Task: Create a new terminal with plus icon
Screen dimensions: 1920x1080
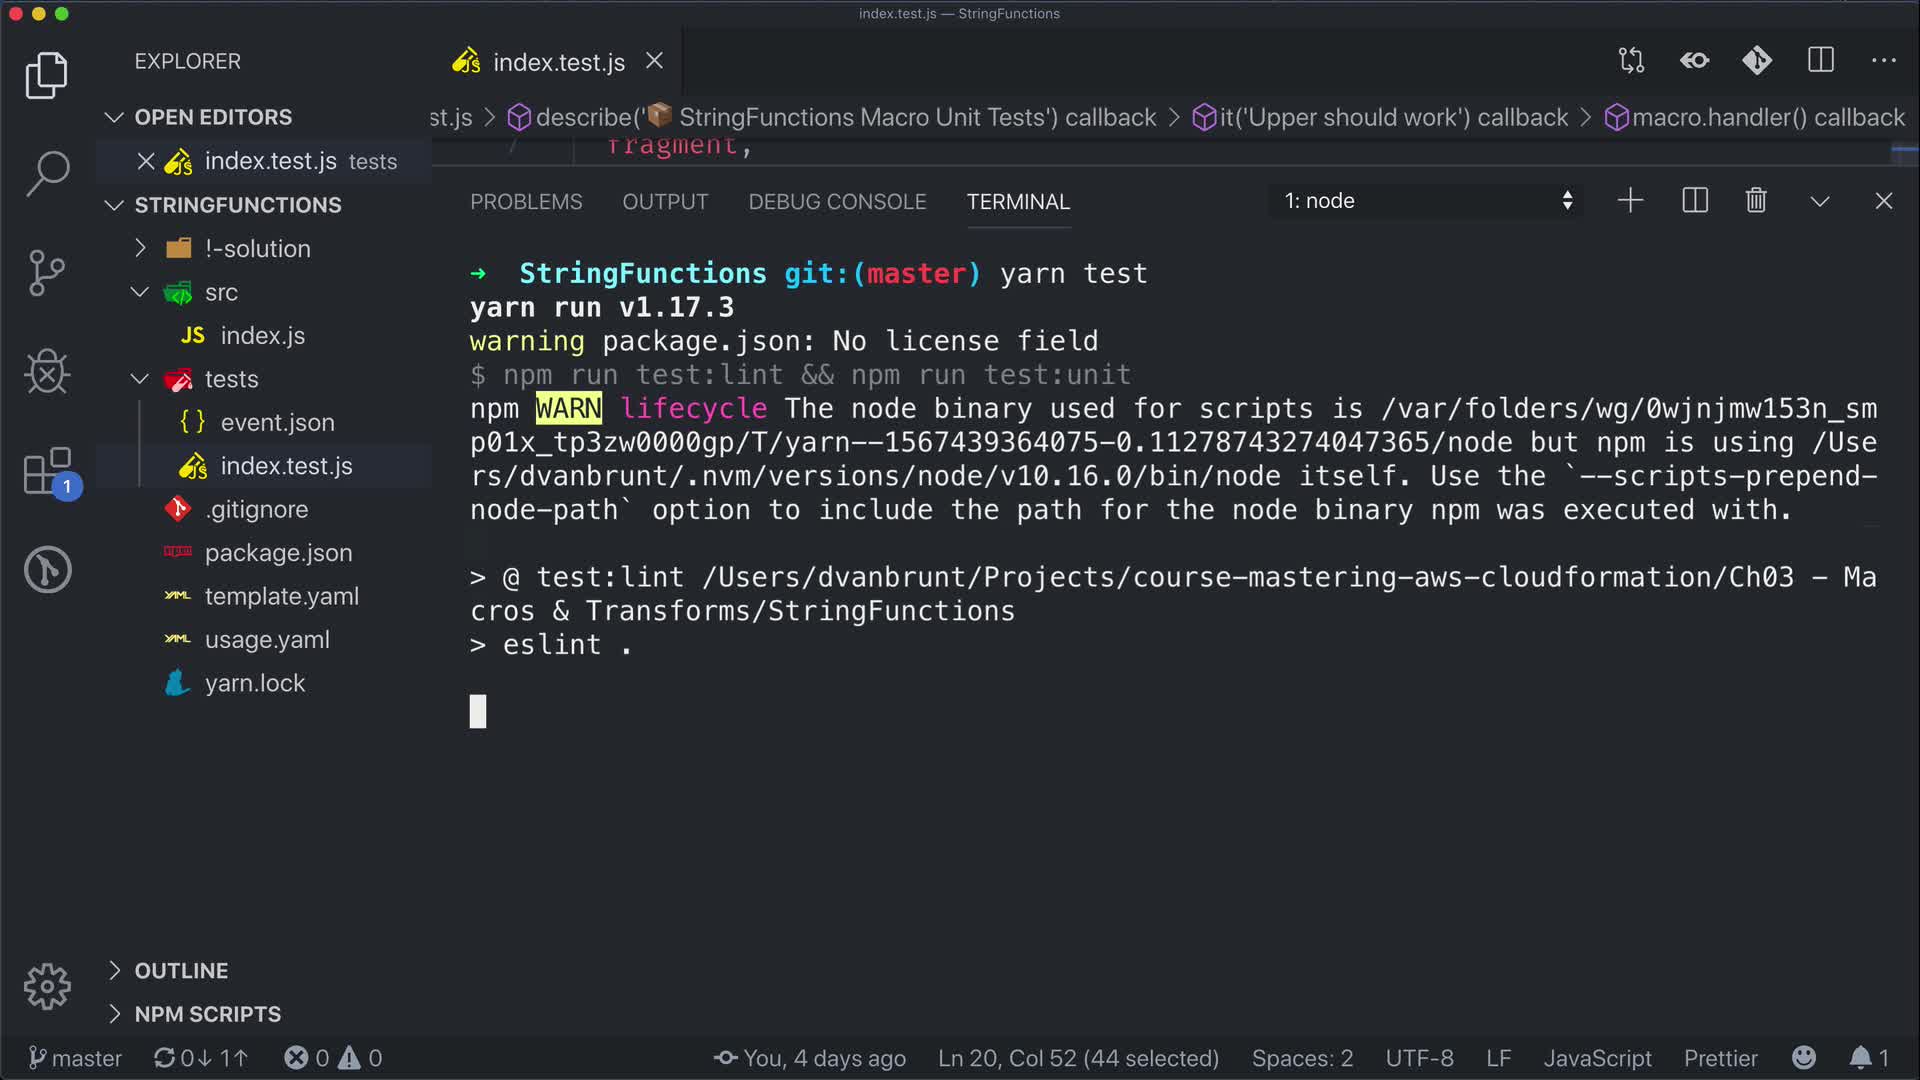Action: [1630, 201]
